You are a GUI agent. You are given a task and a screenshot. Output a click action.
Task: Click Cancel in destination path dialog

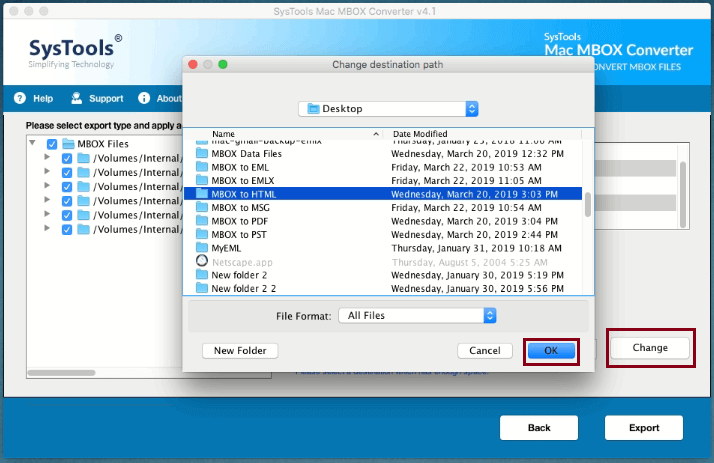[x=484, y=351]
